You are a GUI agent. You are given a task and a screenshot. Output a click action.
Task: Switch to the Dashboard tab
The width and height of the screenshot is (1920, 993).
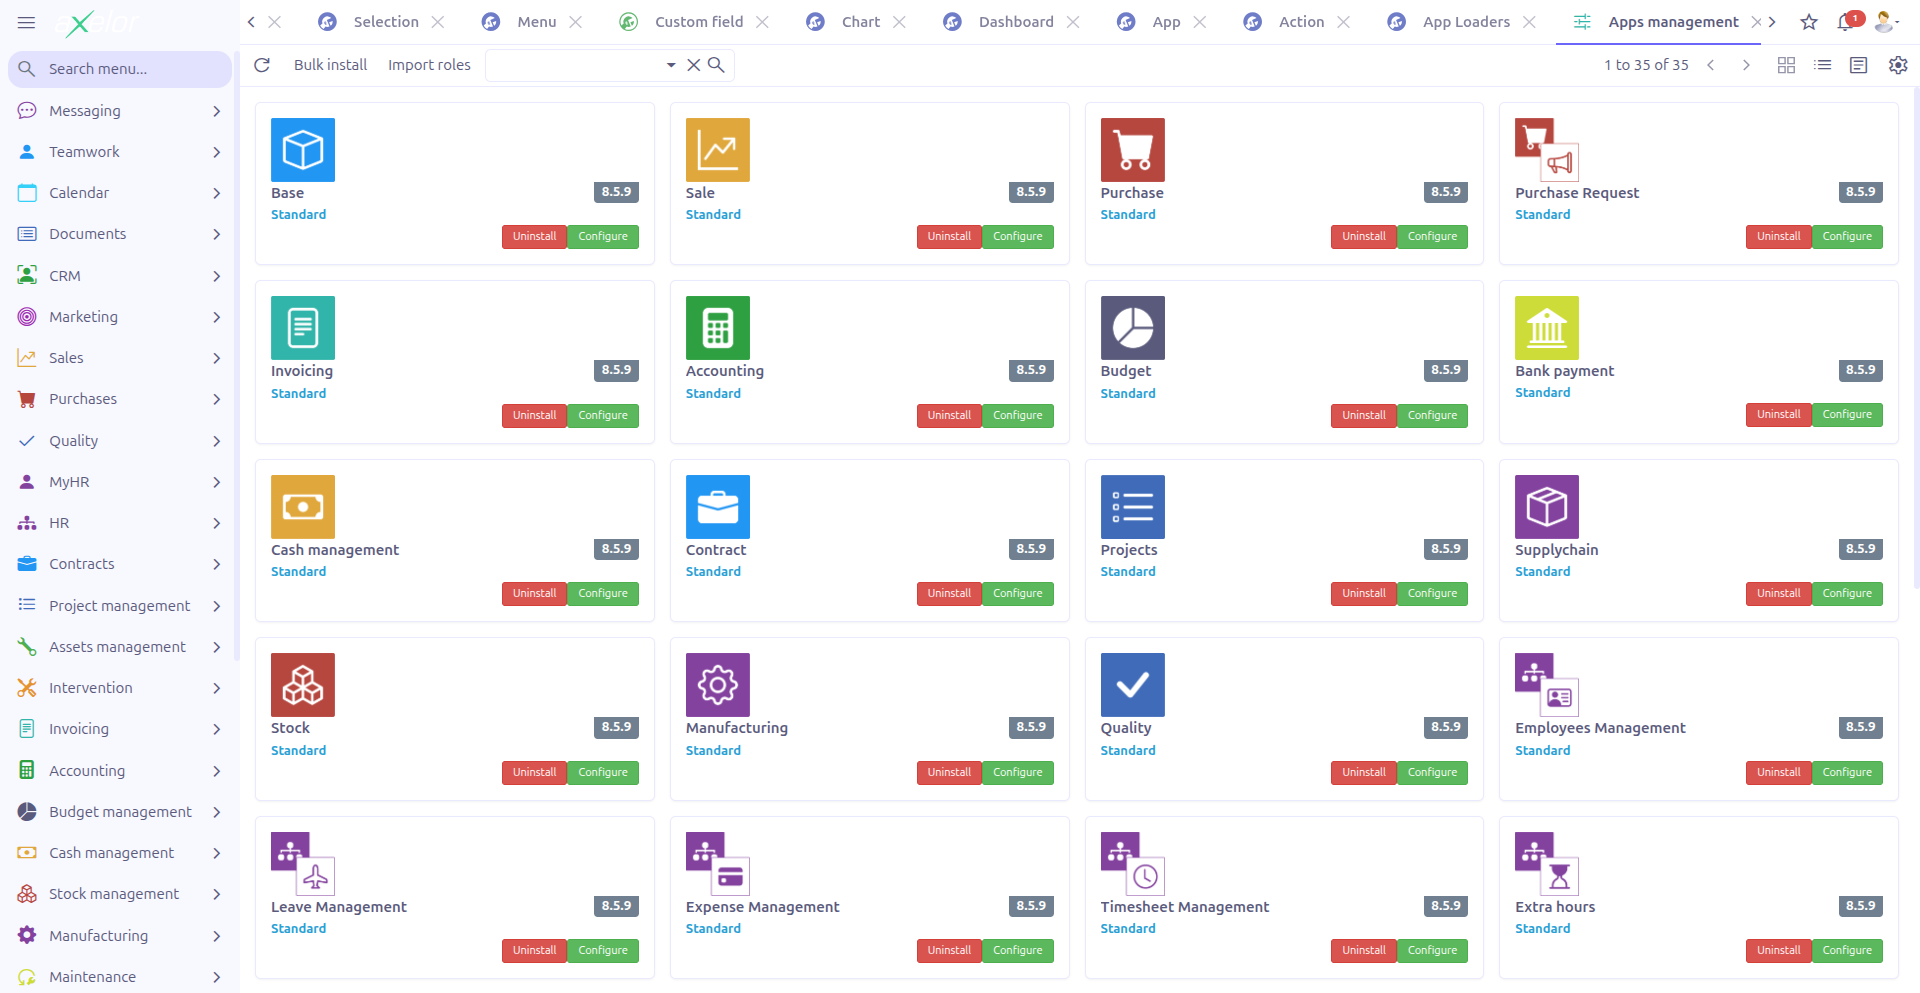tap(1016, 21)
